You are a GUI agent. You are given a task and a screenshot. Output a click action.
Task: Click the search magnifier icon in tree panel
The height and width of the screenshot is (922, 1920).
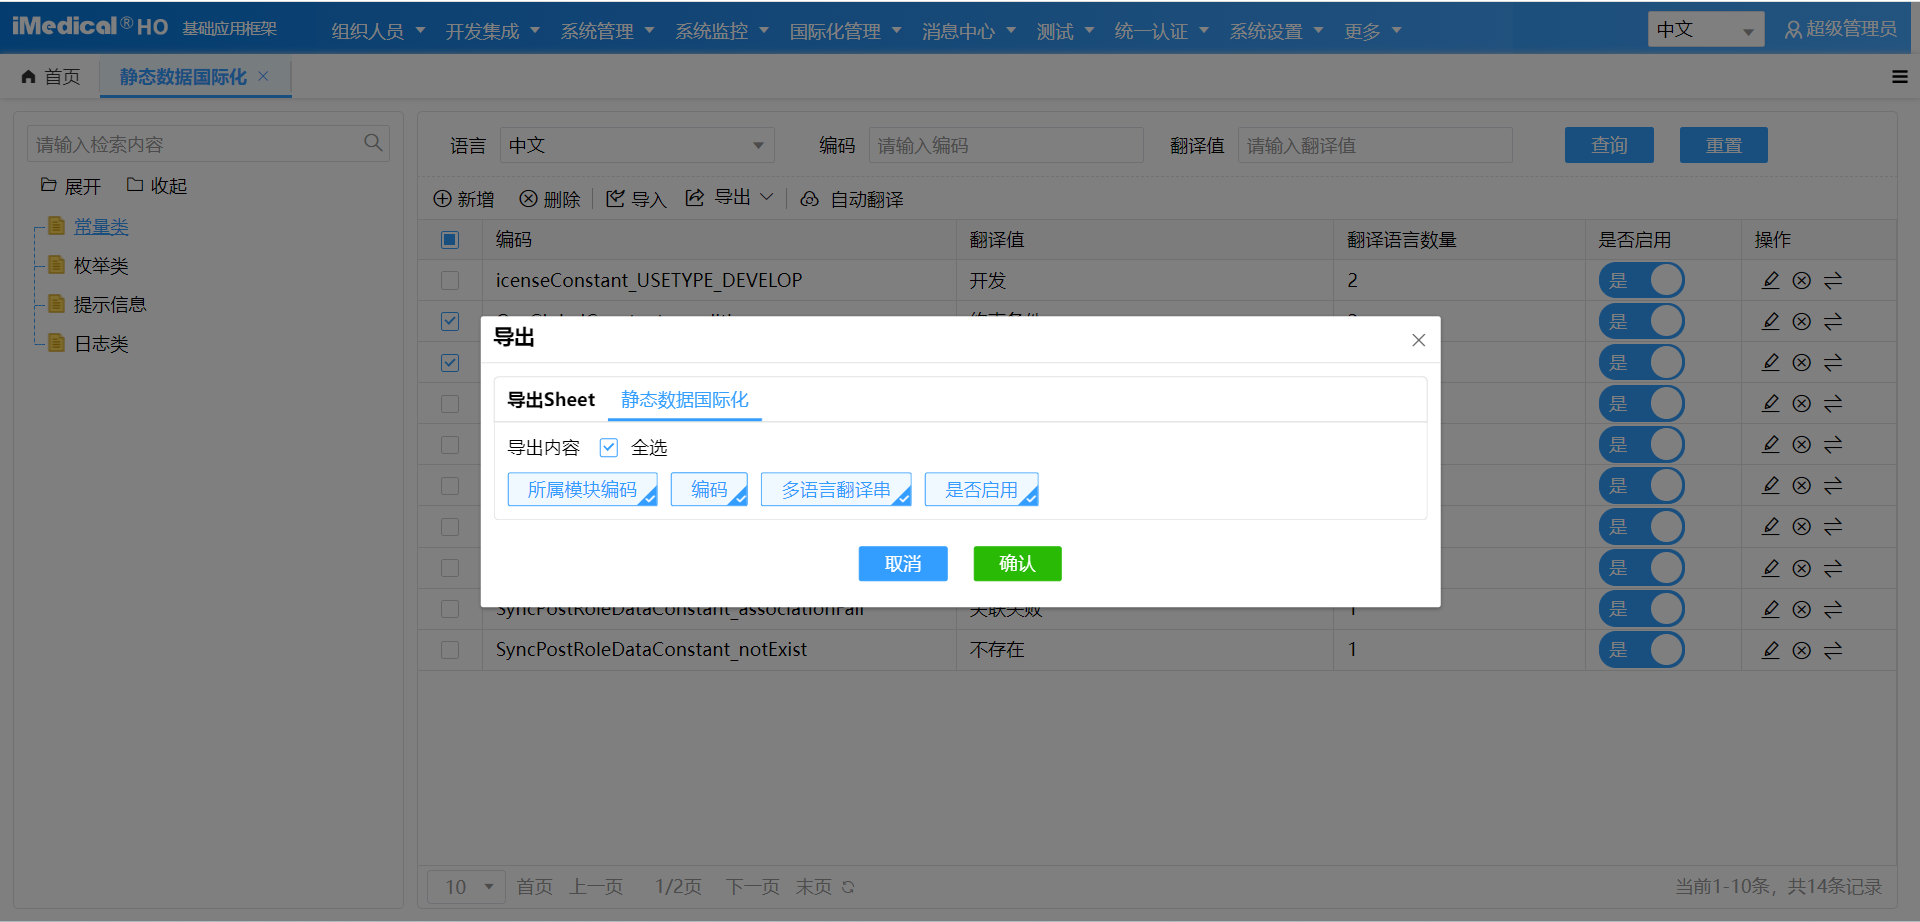[373, 143]
